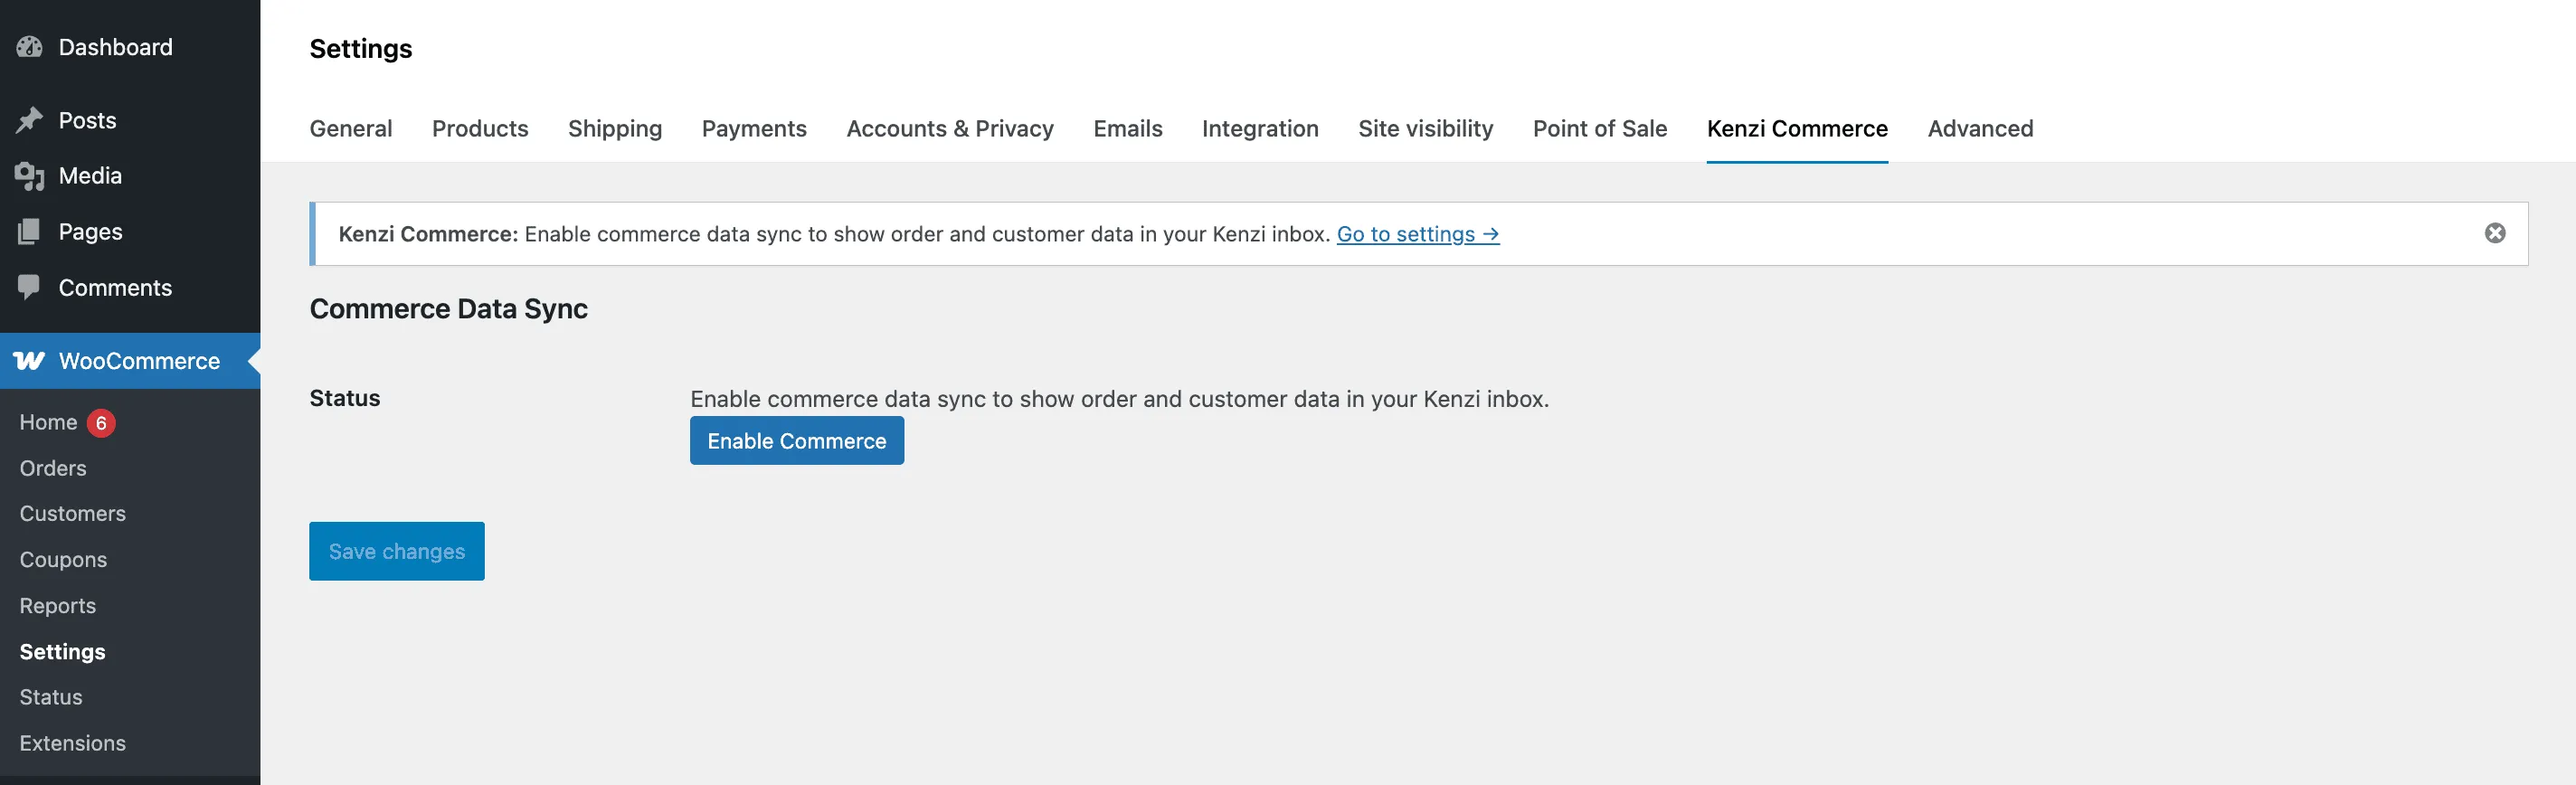Switch to Accounts & Privacy tab
This screenshot has height=785, width=2576.
[x=950, y=129]
